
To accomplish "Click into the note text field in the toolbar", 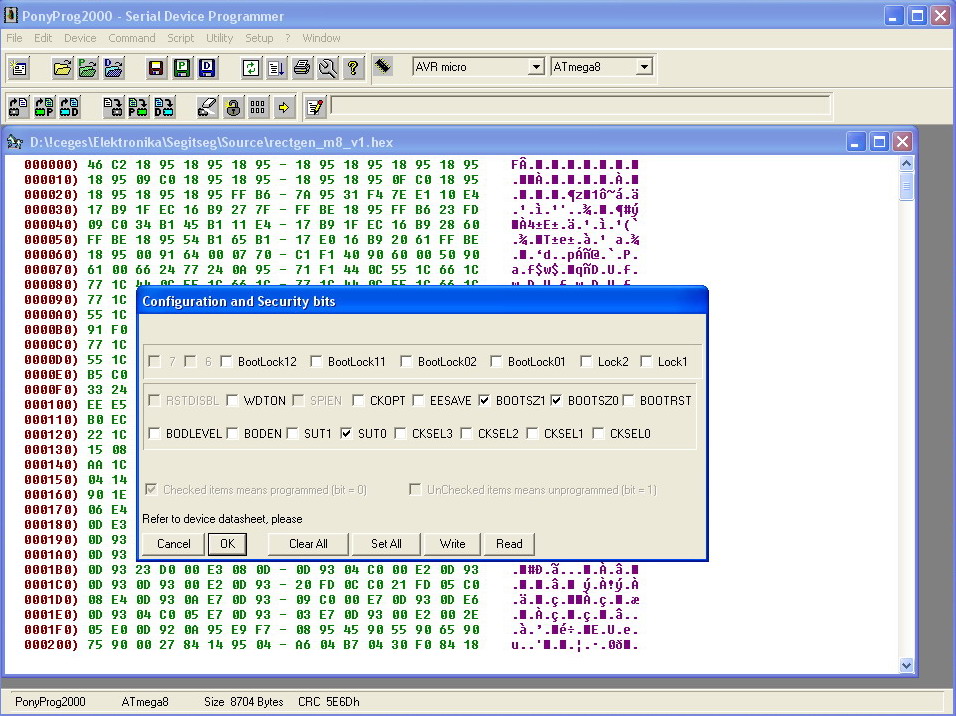I will point(580,106).
